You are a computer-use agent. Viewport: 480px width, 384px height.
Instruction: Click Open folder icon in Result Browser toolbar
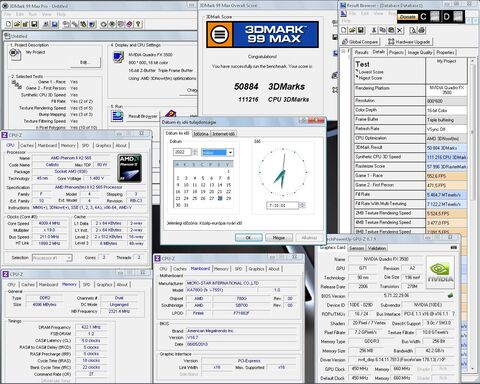(x=352, y=30)
